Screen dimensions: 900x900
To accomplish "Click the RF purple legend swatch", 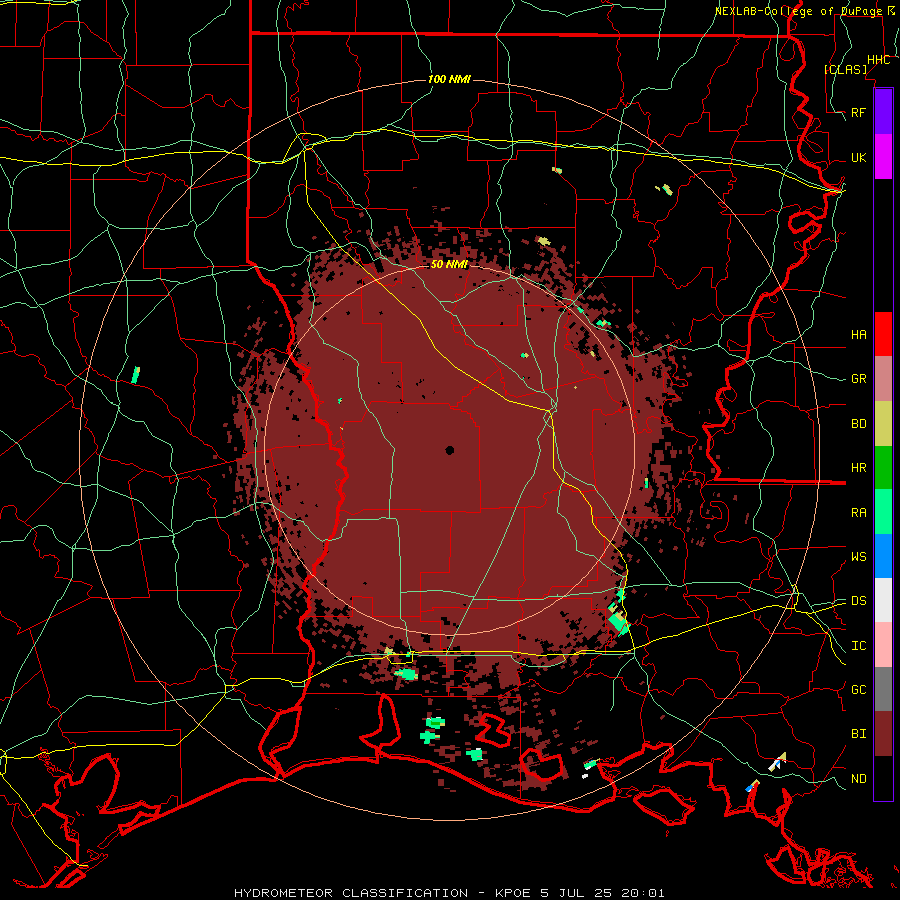I will [x=883, y=112].
